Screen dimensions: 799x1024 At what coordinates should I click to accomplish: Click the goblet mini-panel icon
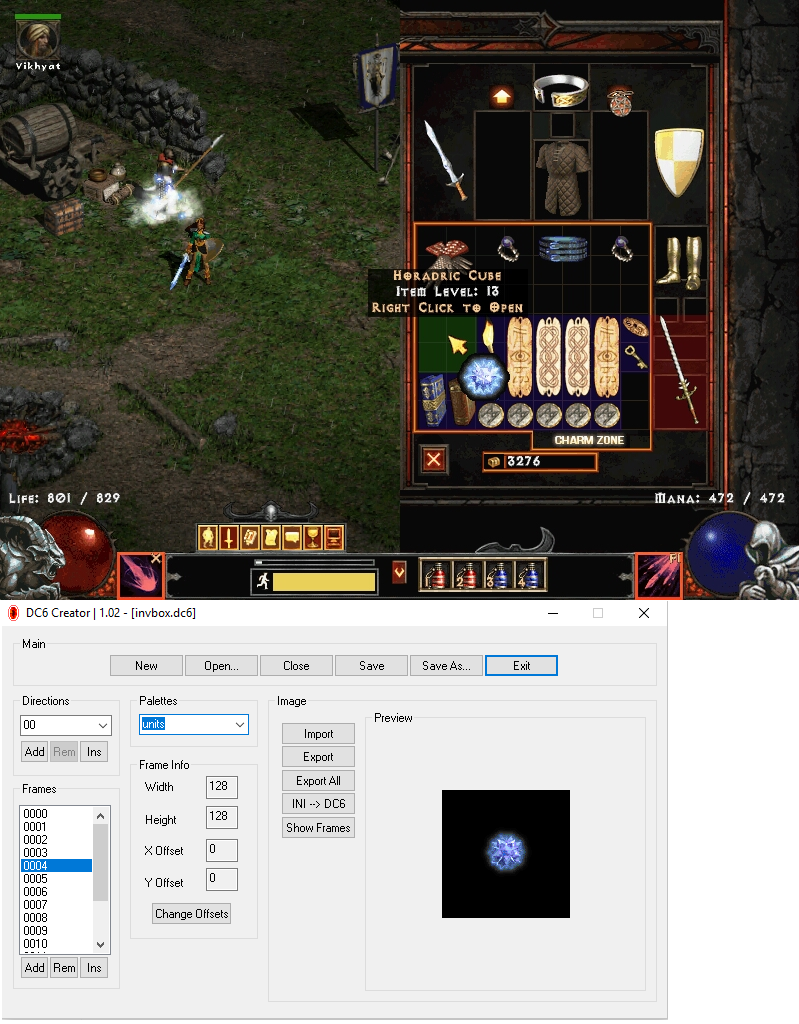313,537
